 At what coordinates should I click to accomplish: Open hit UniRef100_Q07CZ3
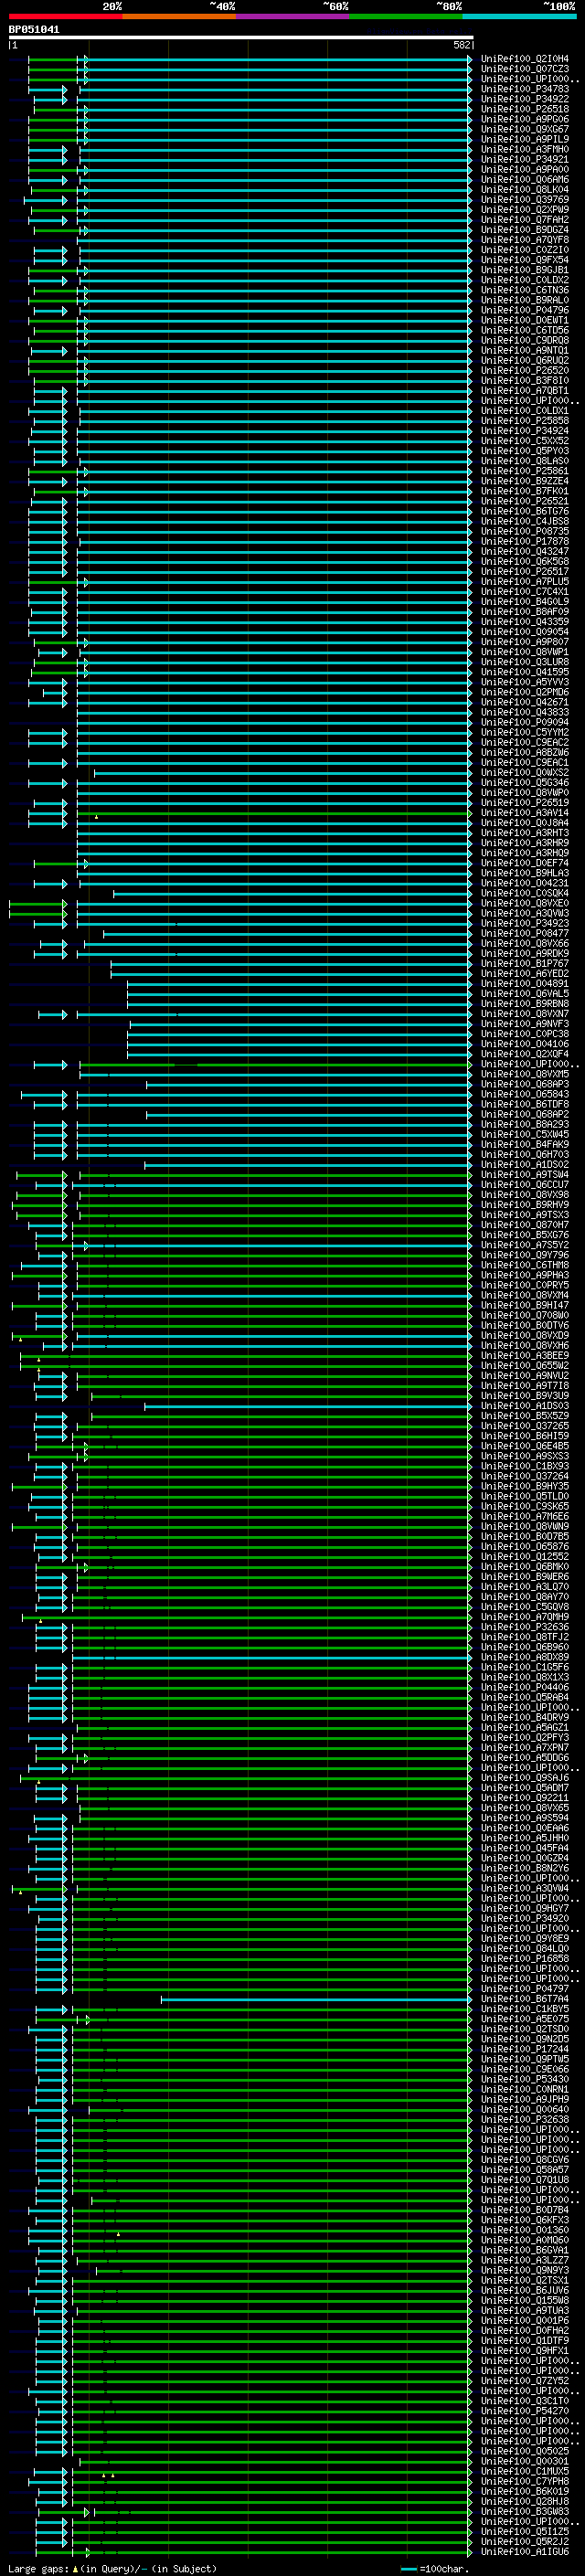(x=525, y=69)
